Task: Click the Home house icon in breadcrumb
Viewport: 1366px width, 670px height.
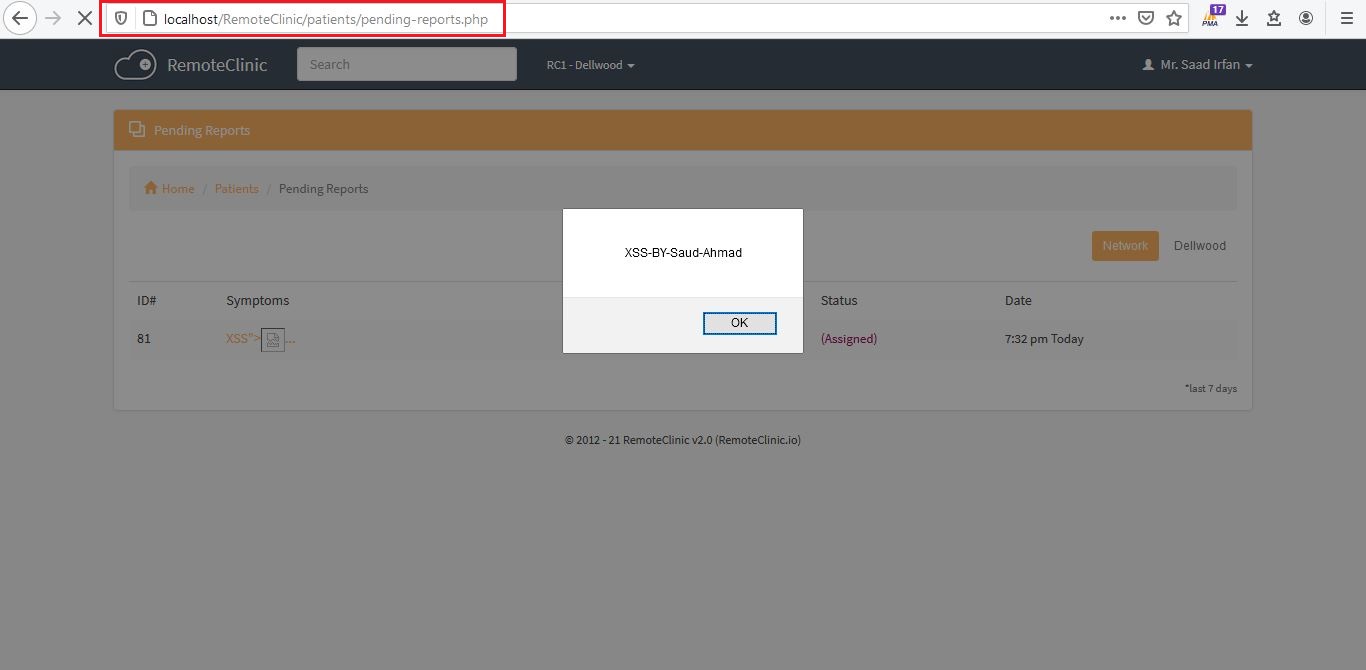Action: [x=151, y=188]
